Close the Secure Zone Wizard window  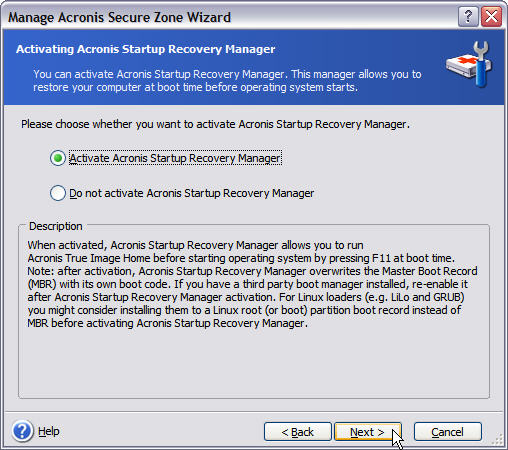tap(491, 16)
